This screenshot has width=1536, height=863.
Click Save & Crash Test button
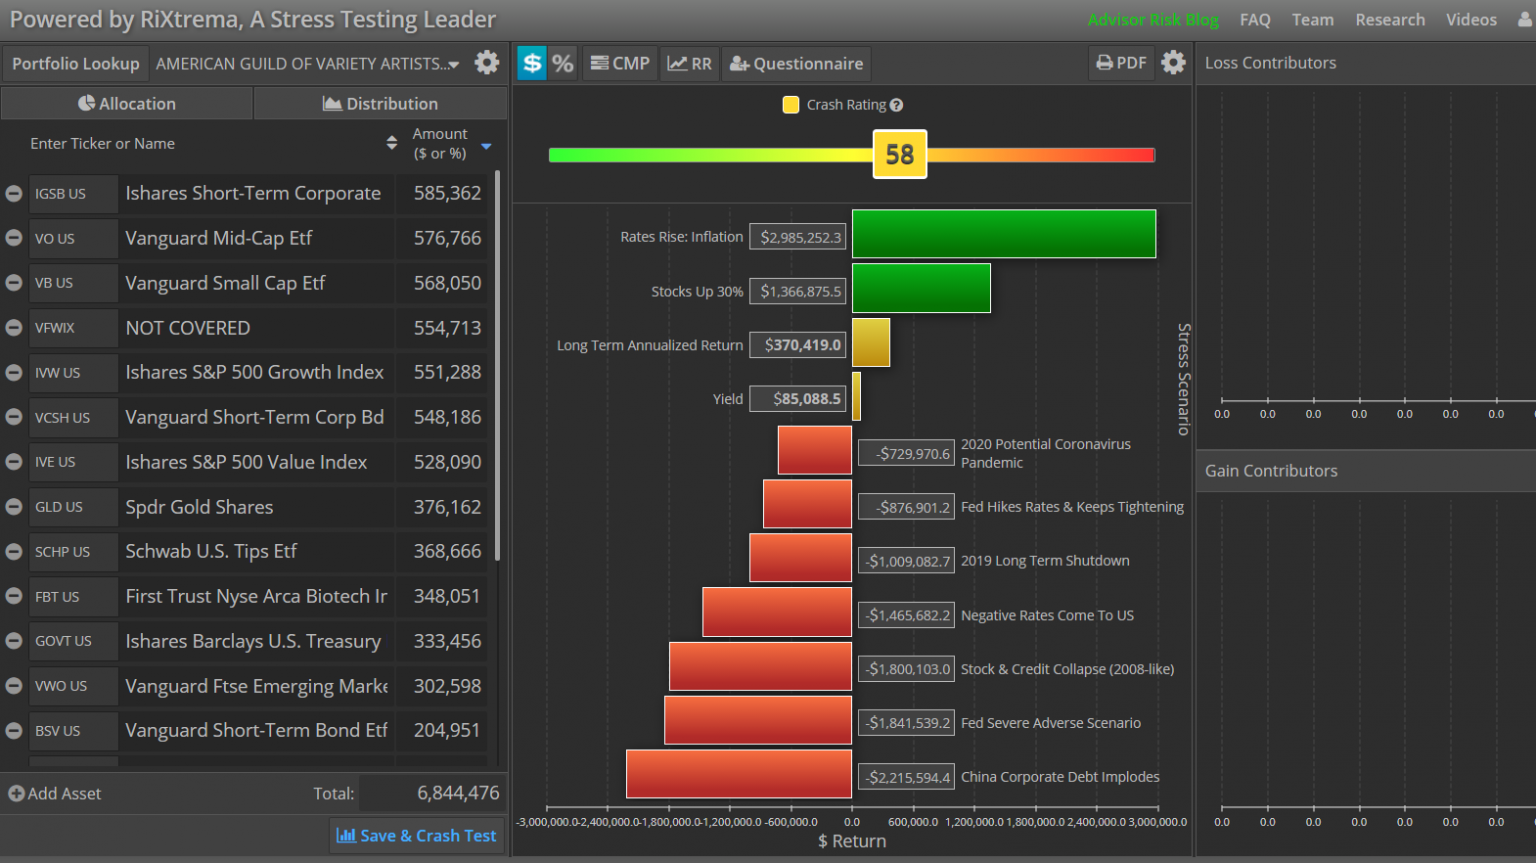pos(416,835)
